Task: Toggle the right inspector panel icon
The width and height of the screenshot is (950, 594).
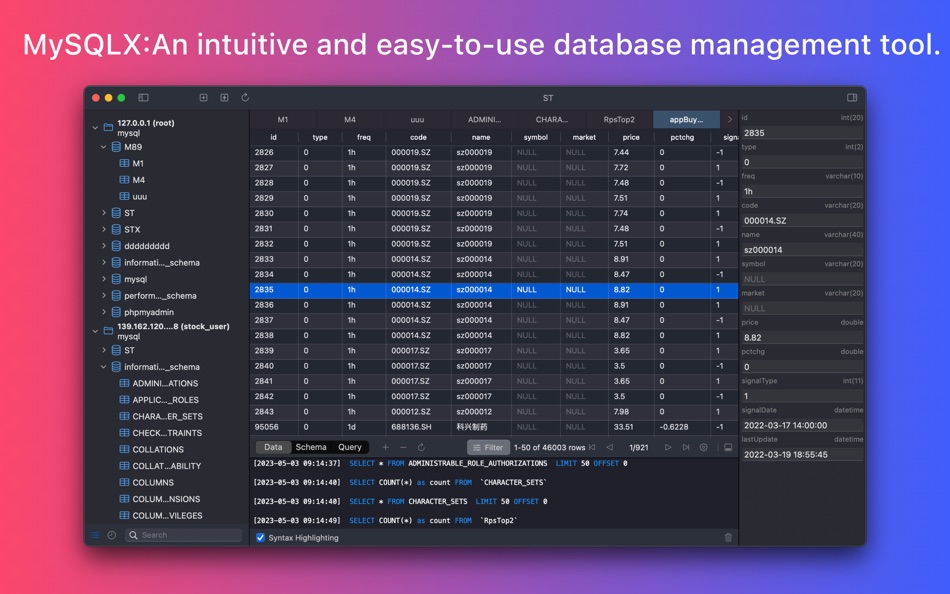Action: [x=852, y=98]
